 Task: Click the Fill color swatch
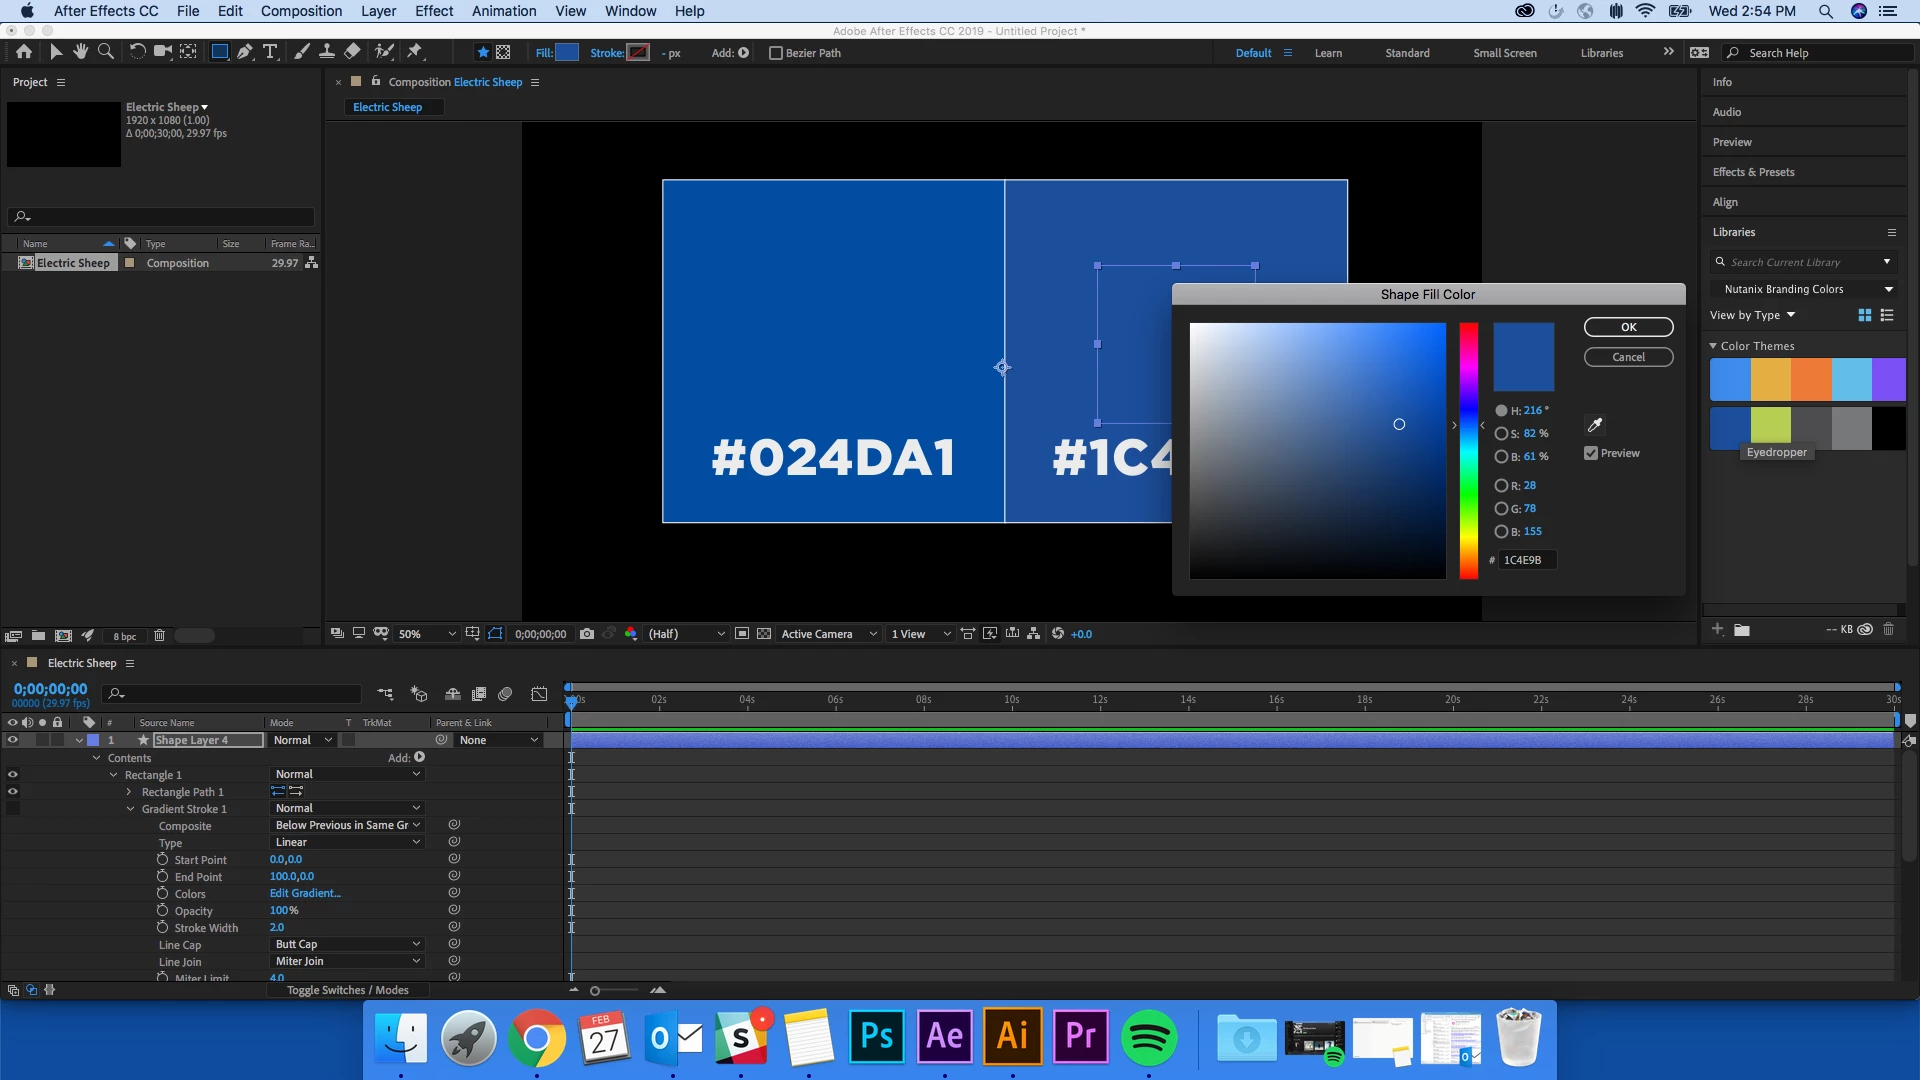point(567,53)
